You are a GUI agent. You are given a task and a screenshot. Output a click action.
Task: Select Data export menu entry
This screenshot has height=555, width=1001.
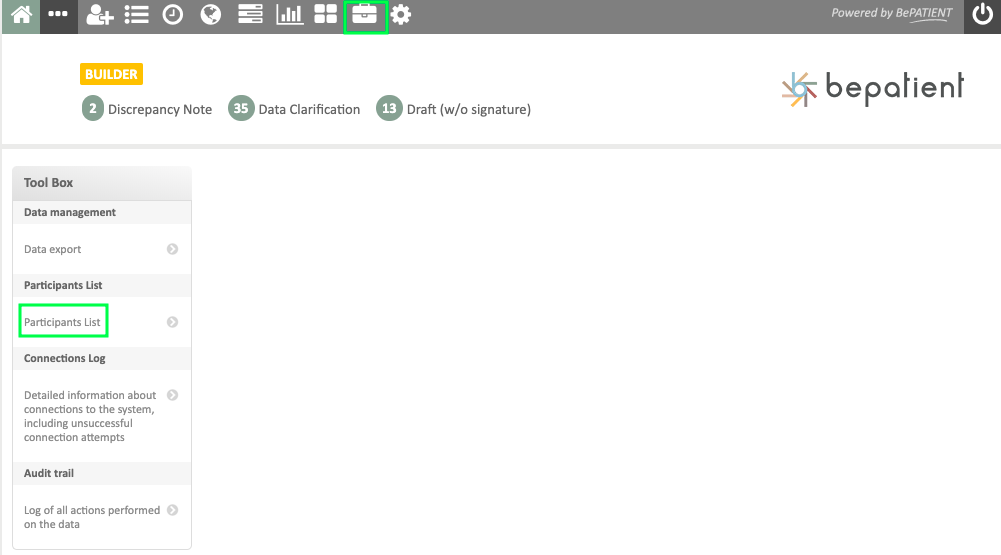point(53,249)
